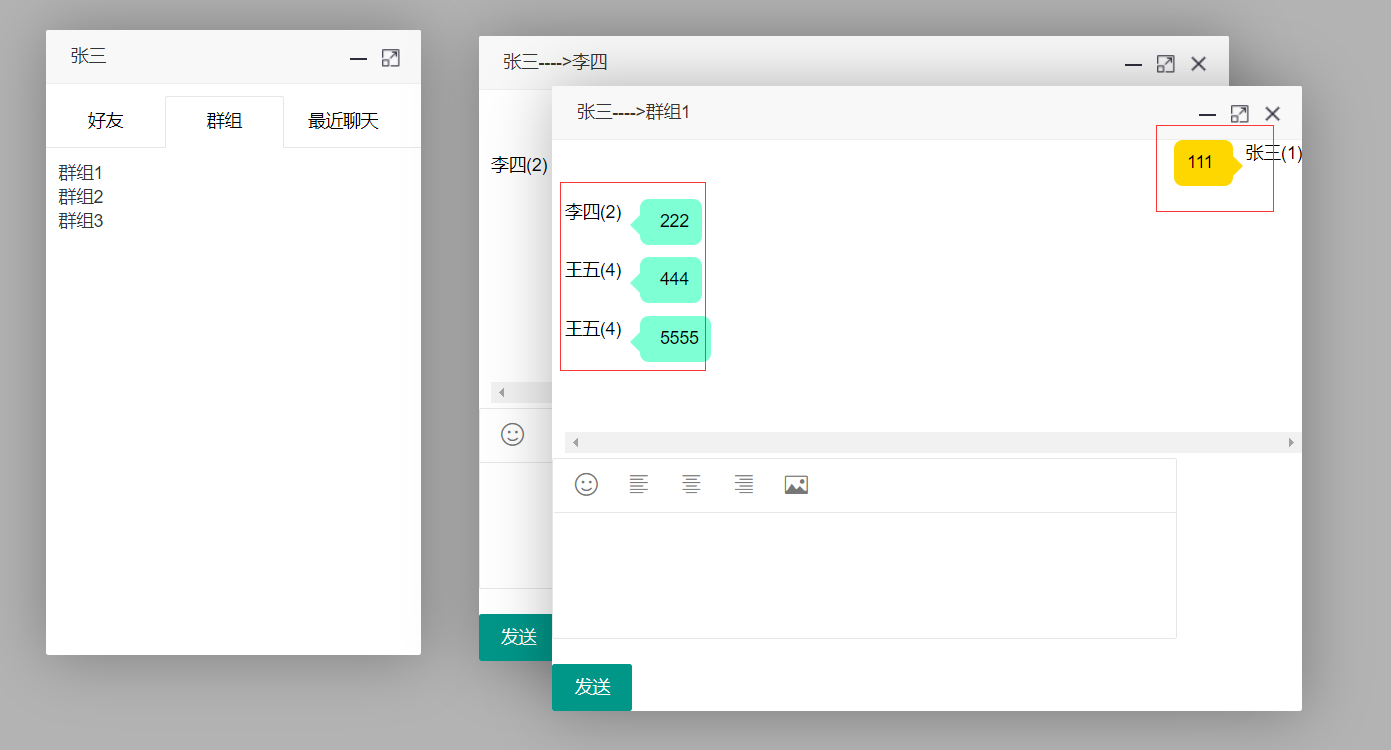Minimize the 张三---->李四 chat window
The width and height of the screenshot is (1391, 750).
point(1133,65)
